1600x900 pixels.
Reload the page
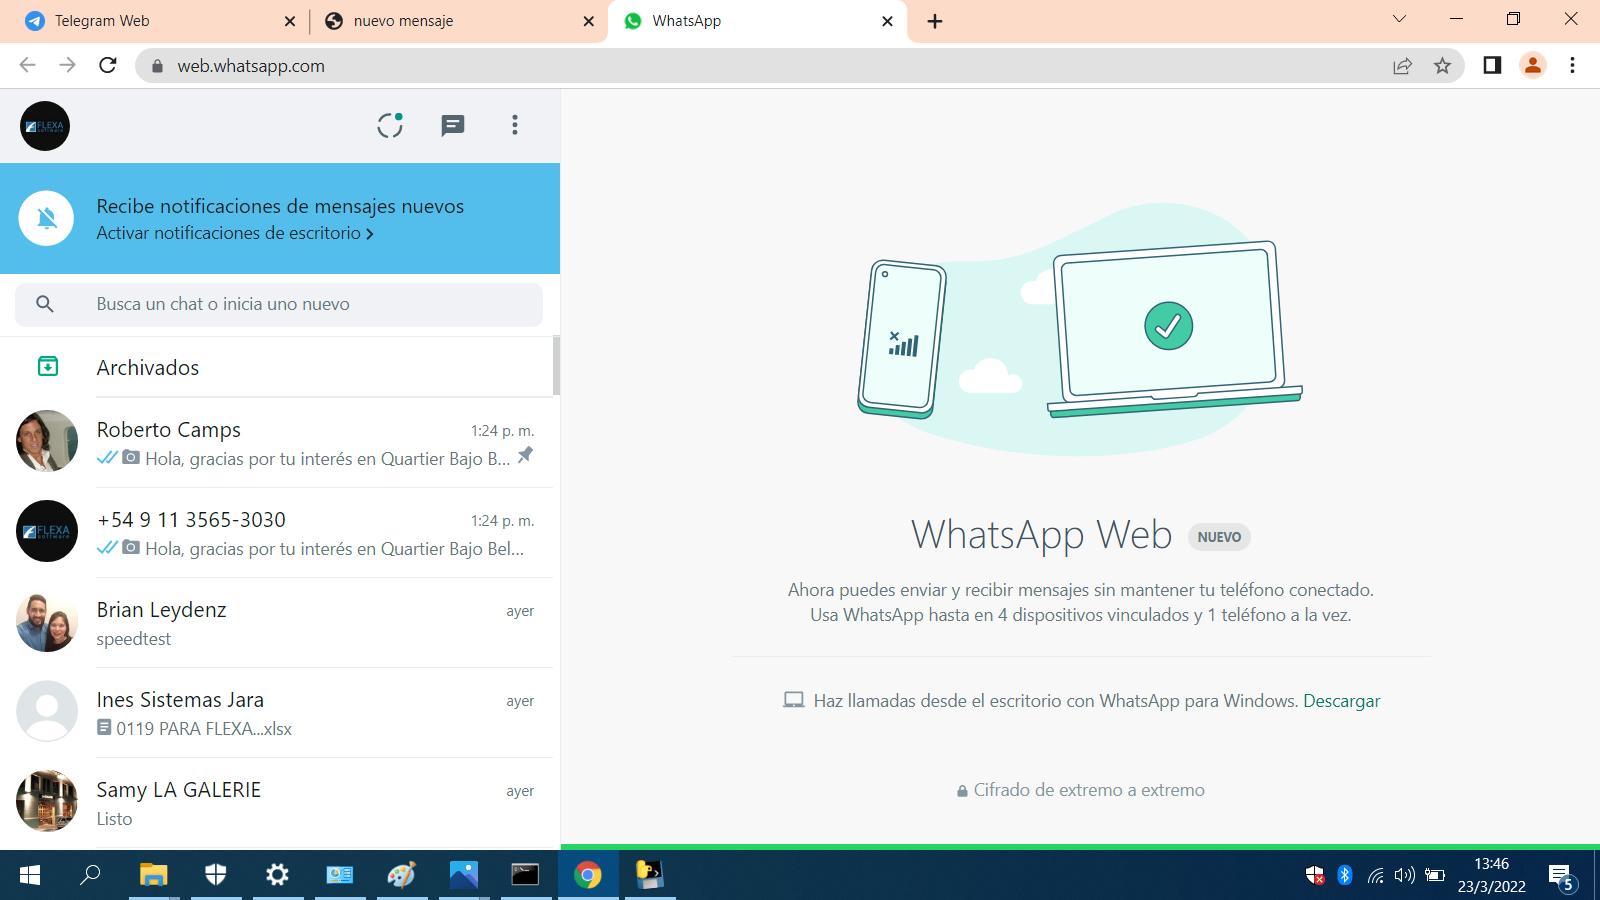point(108,65)
